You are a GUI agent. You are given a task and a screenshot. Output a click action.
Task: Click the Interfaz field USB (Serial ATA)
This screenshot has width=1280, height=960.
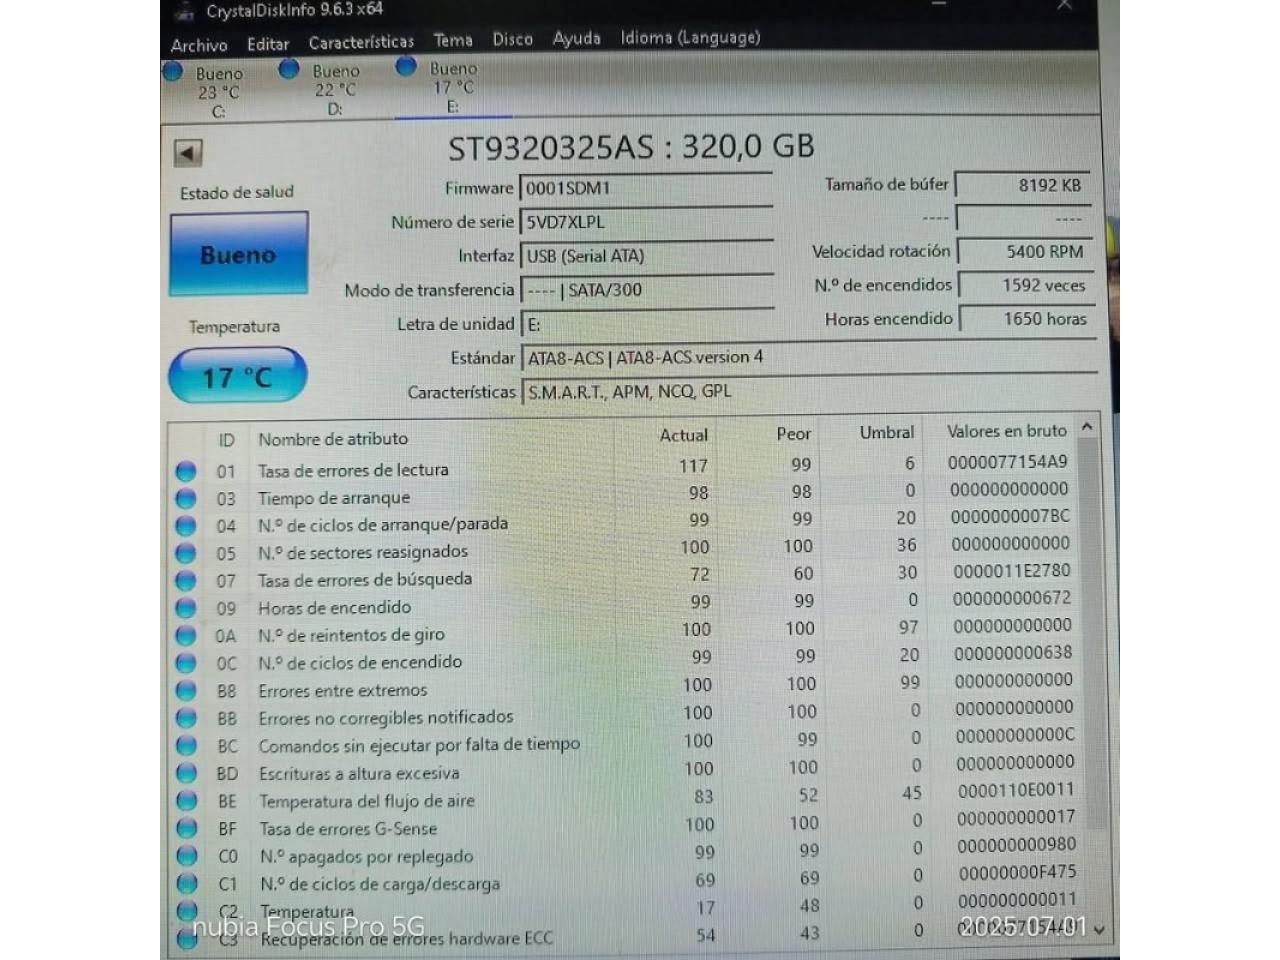coord(647,256)
